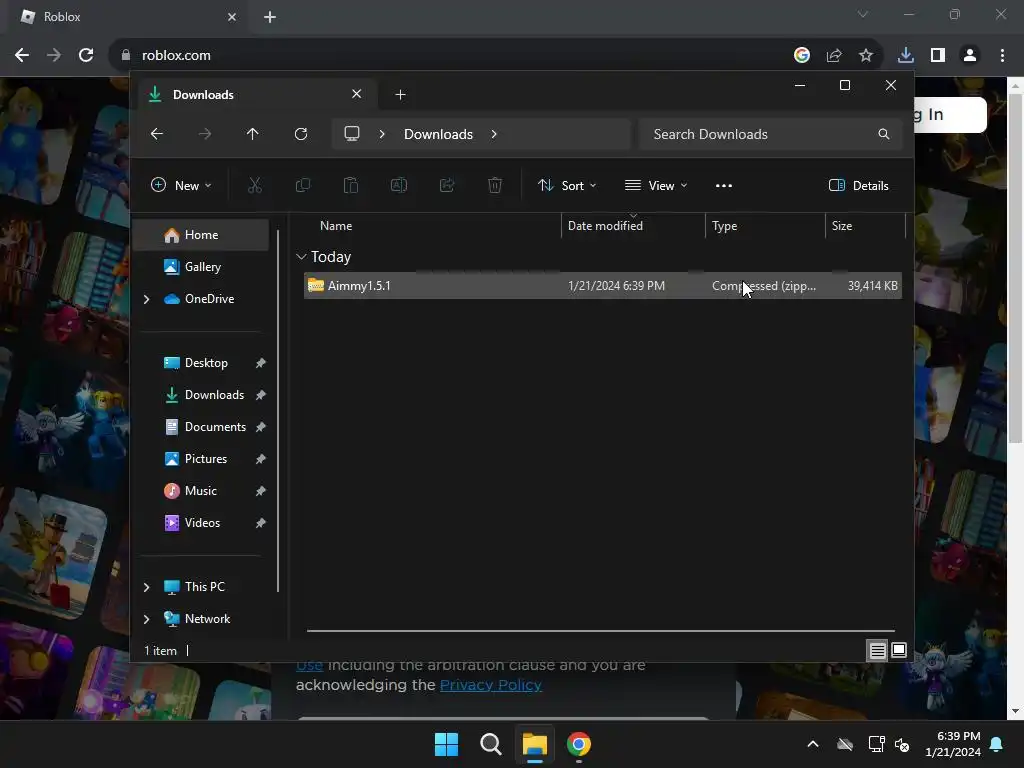Expand Network in navigation pane
Image resolution: width=1024 pixels, height=768 pixels.
click(x=146, y=619)
